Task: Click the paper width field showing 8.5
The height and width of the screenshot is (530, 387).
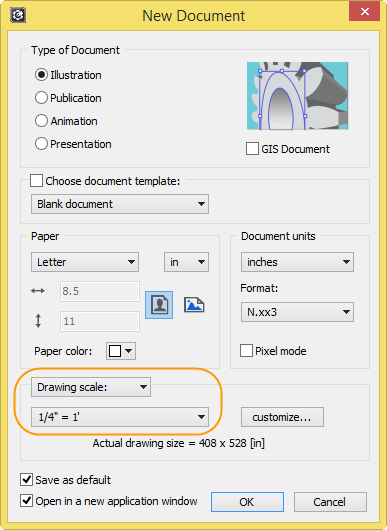Action: (100, 291)
